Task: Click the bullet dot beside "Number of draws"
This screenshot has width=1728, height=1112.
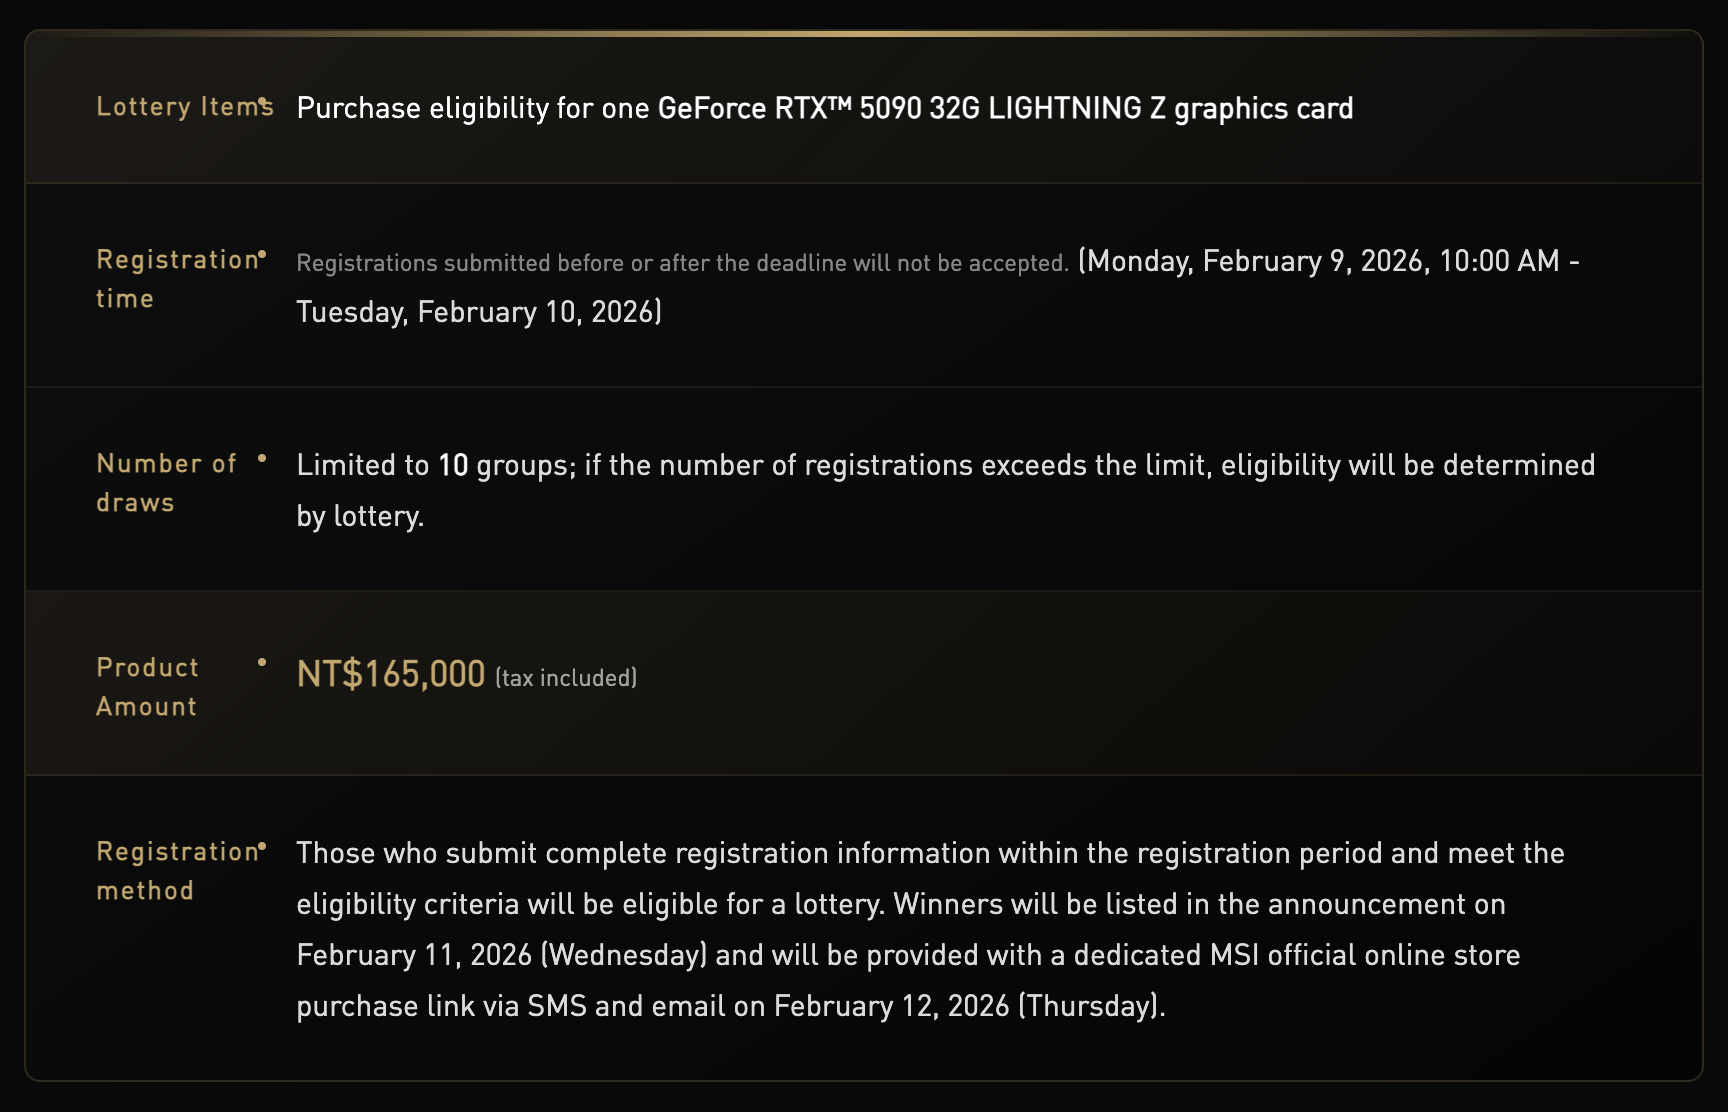Action: pos(262,459)
